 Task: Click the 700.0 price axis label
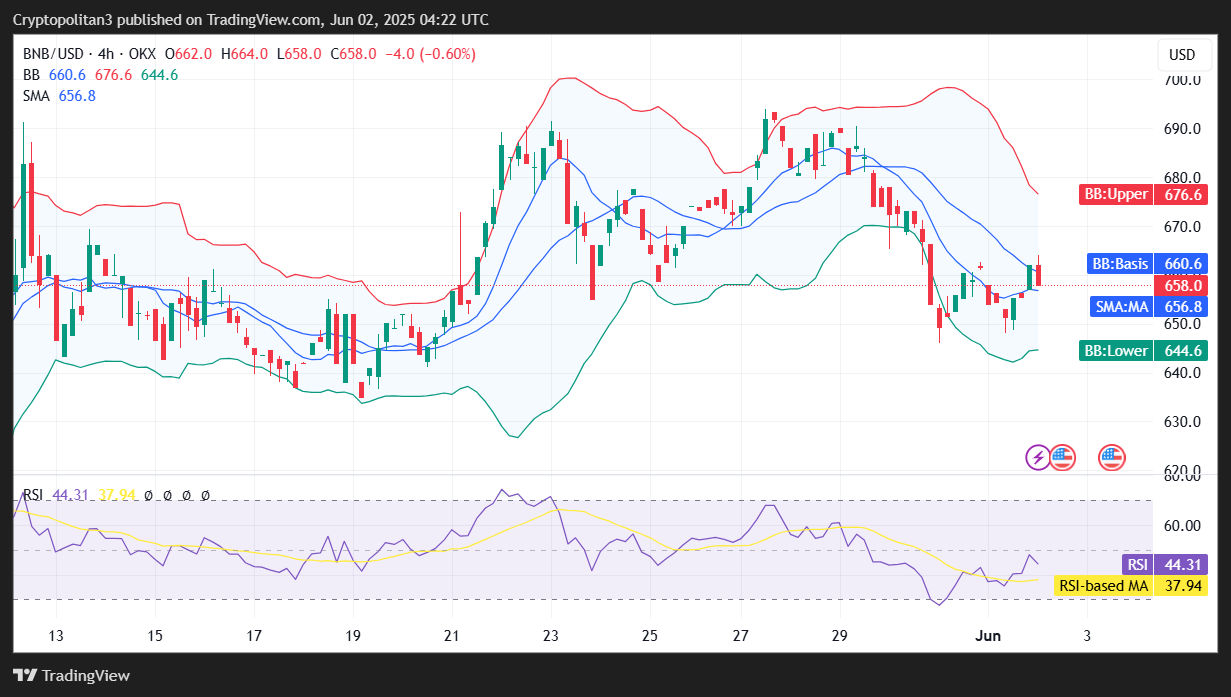[1182, 80]
